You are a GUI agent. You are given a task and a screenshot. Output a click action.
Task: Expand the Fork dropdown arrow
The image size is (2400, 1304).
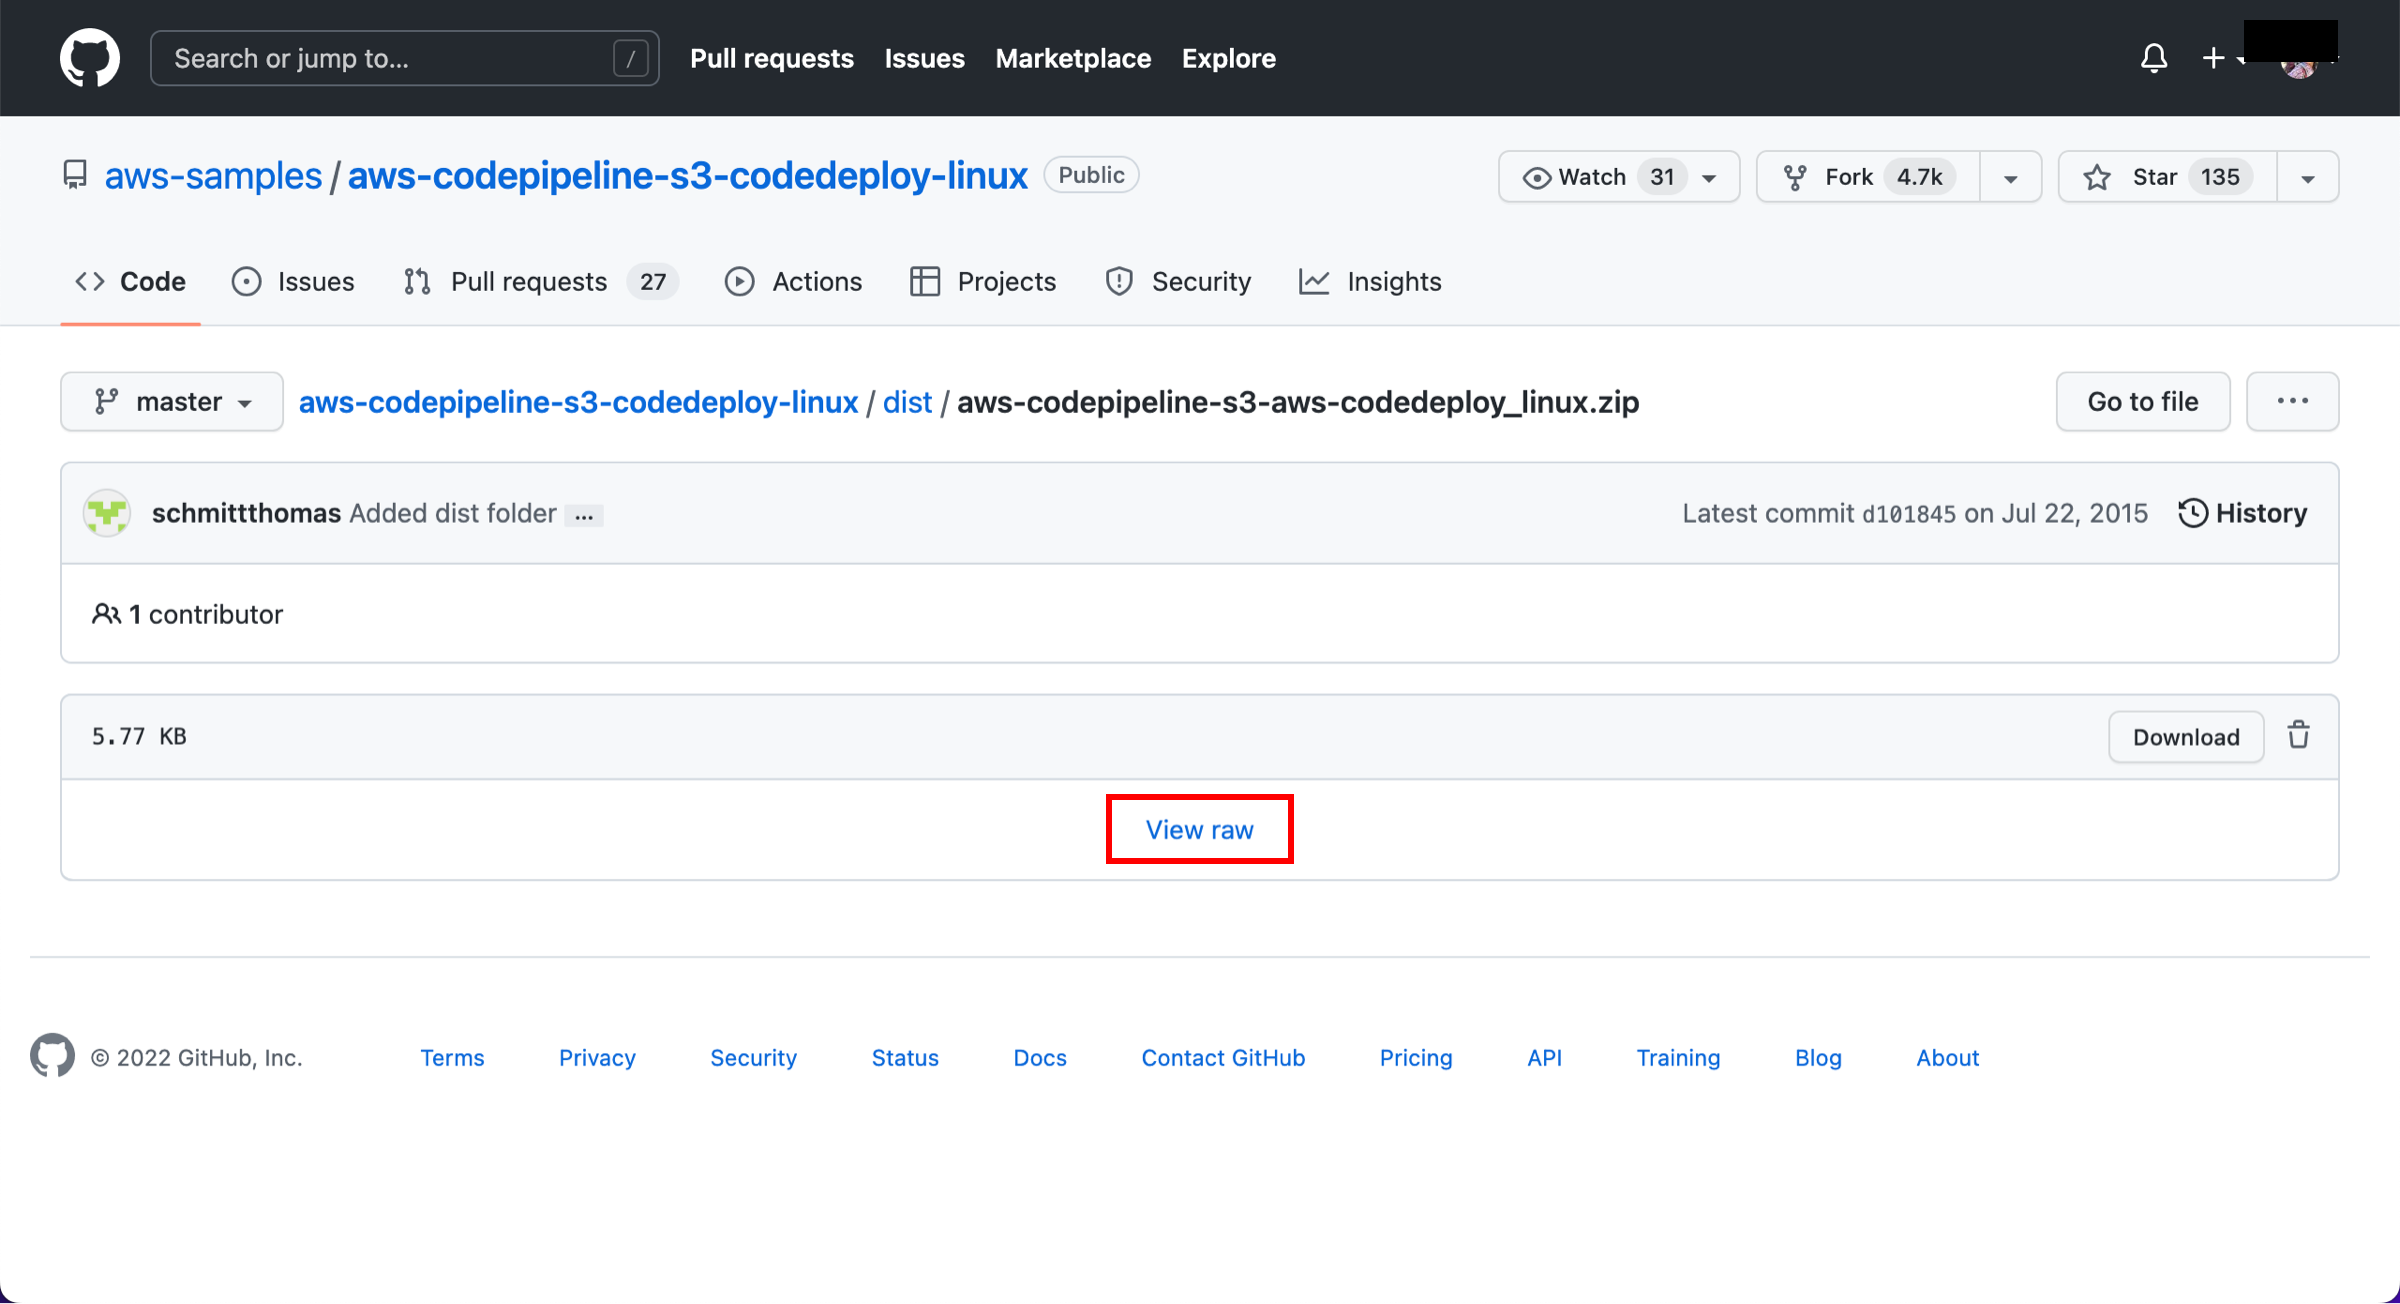click(x=2010, y=178)
